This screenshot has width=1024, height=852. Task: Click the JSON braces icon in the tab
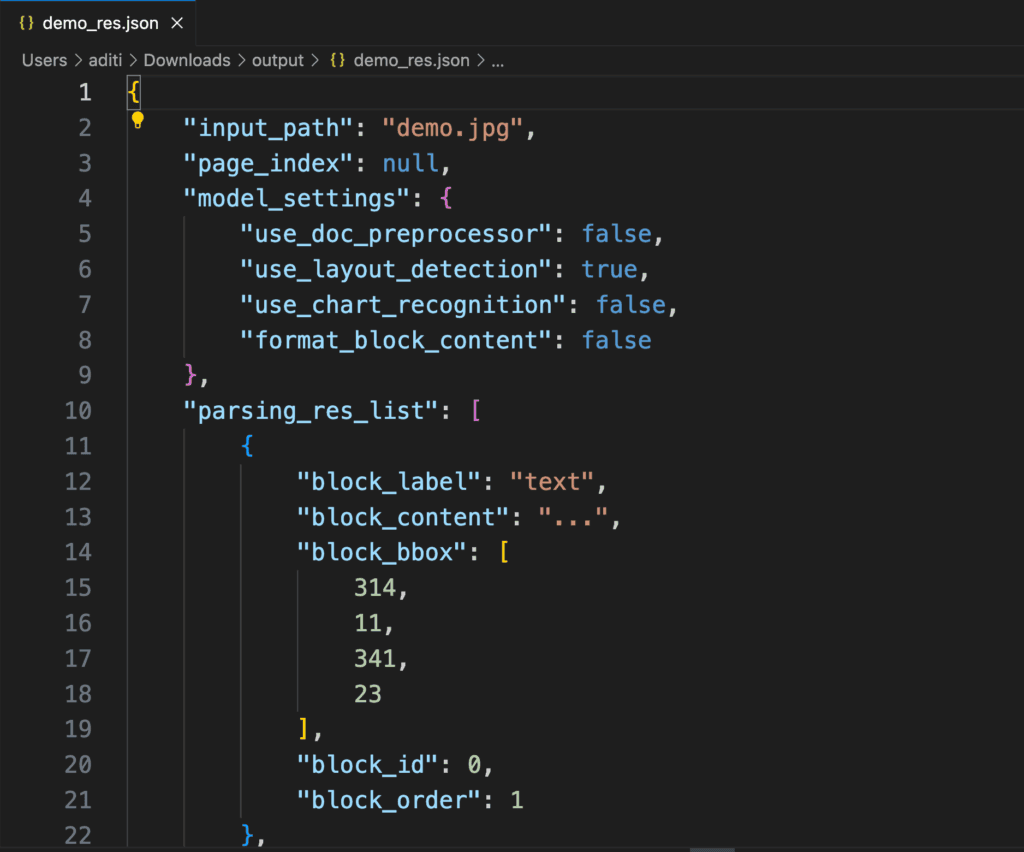pos(27,23)
